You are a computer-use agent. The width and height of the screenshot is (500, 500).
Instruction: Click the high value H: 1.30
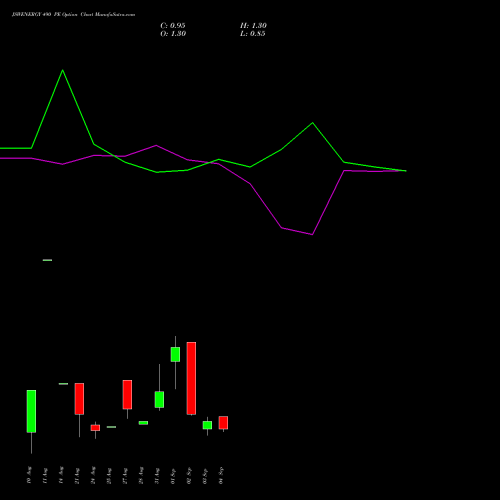pyautogui.click(x=253, y=26)
